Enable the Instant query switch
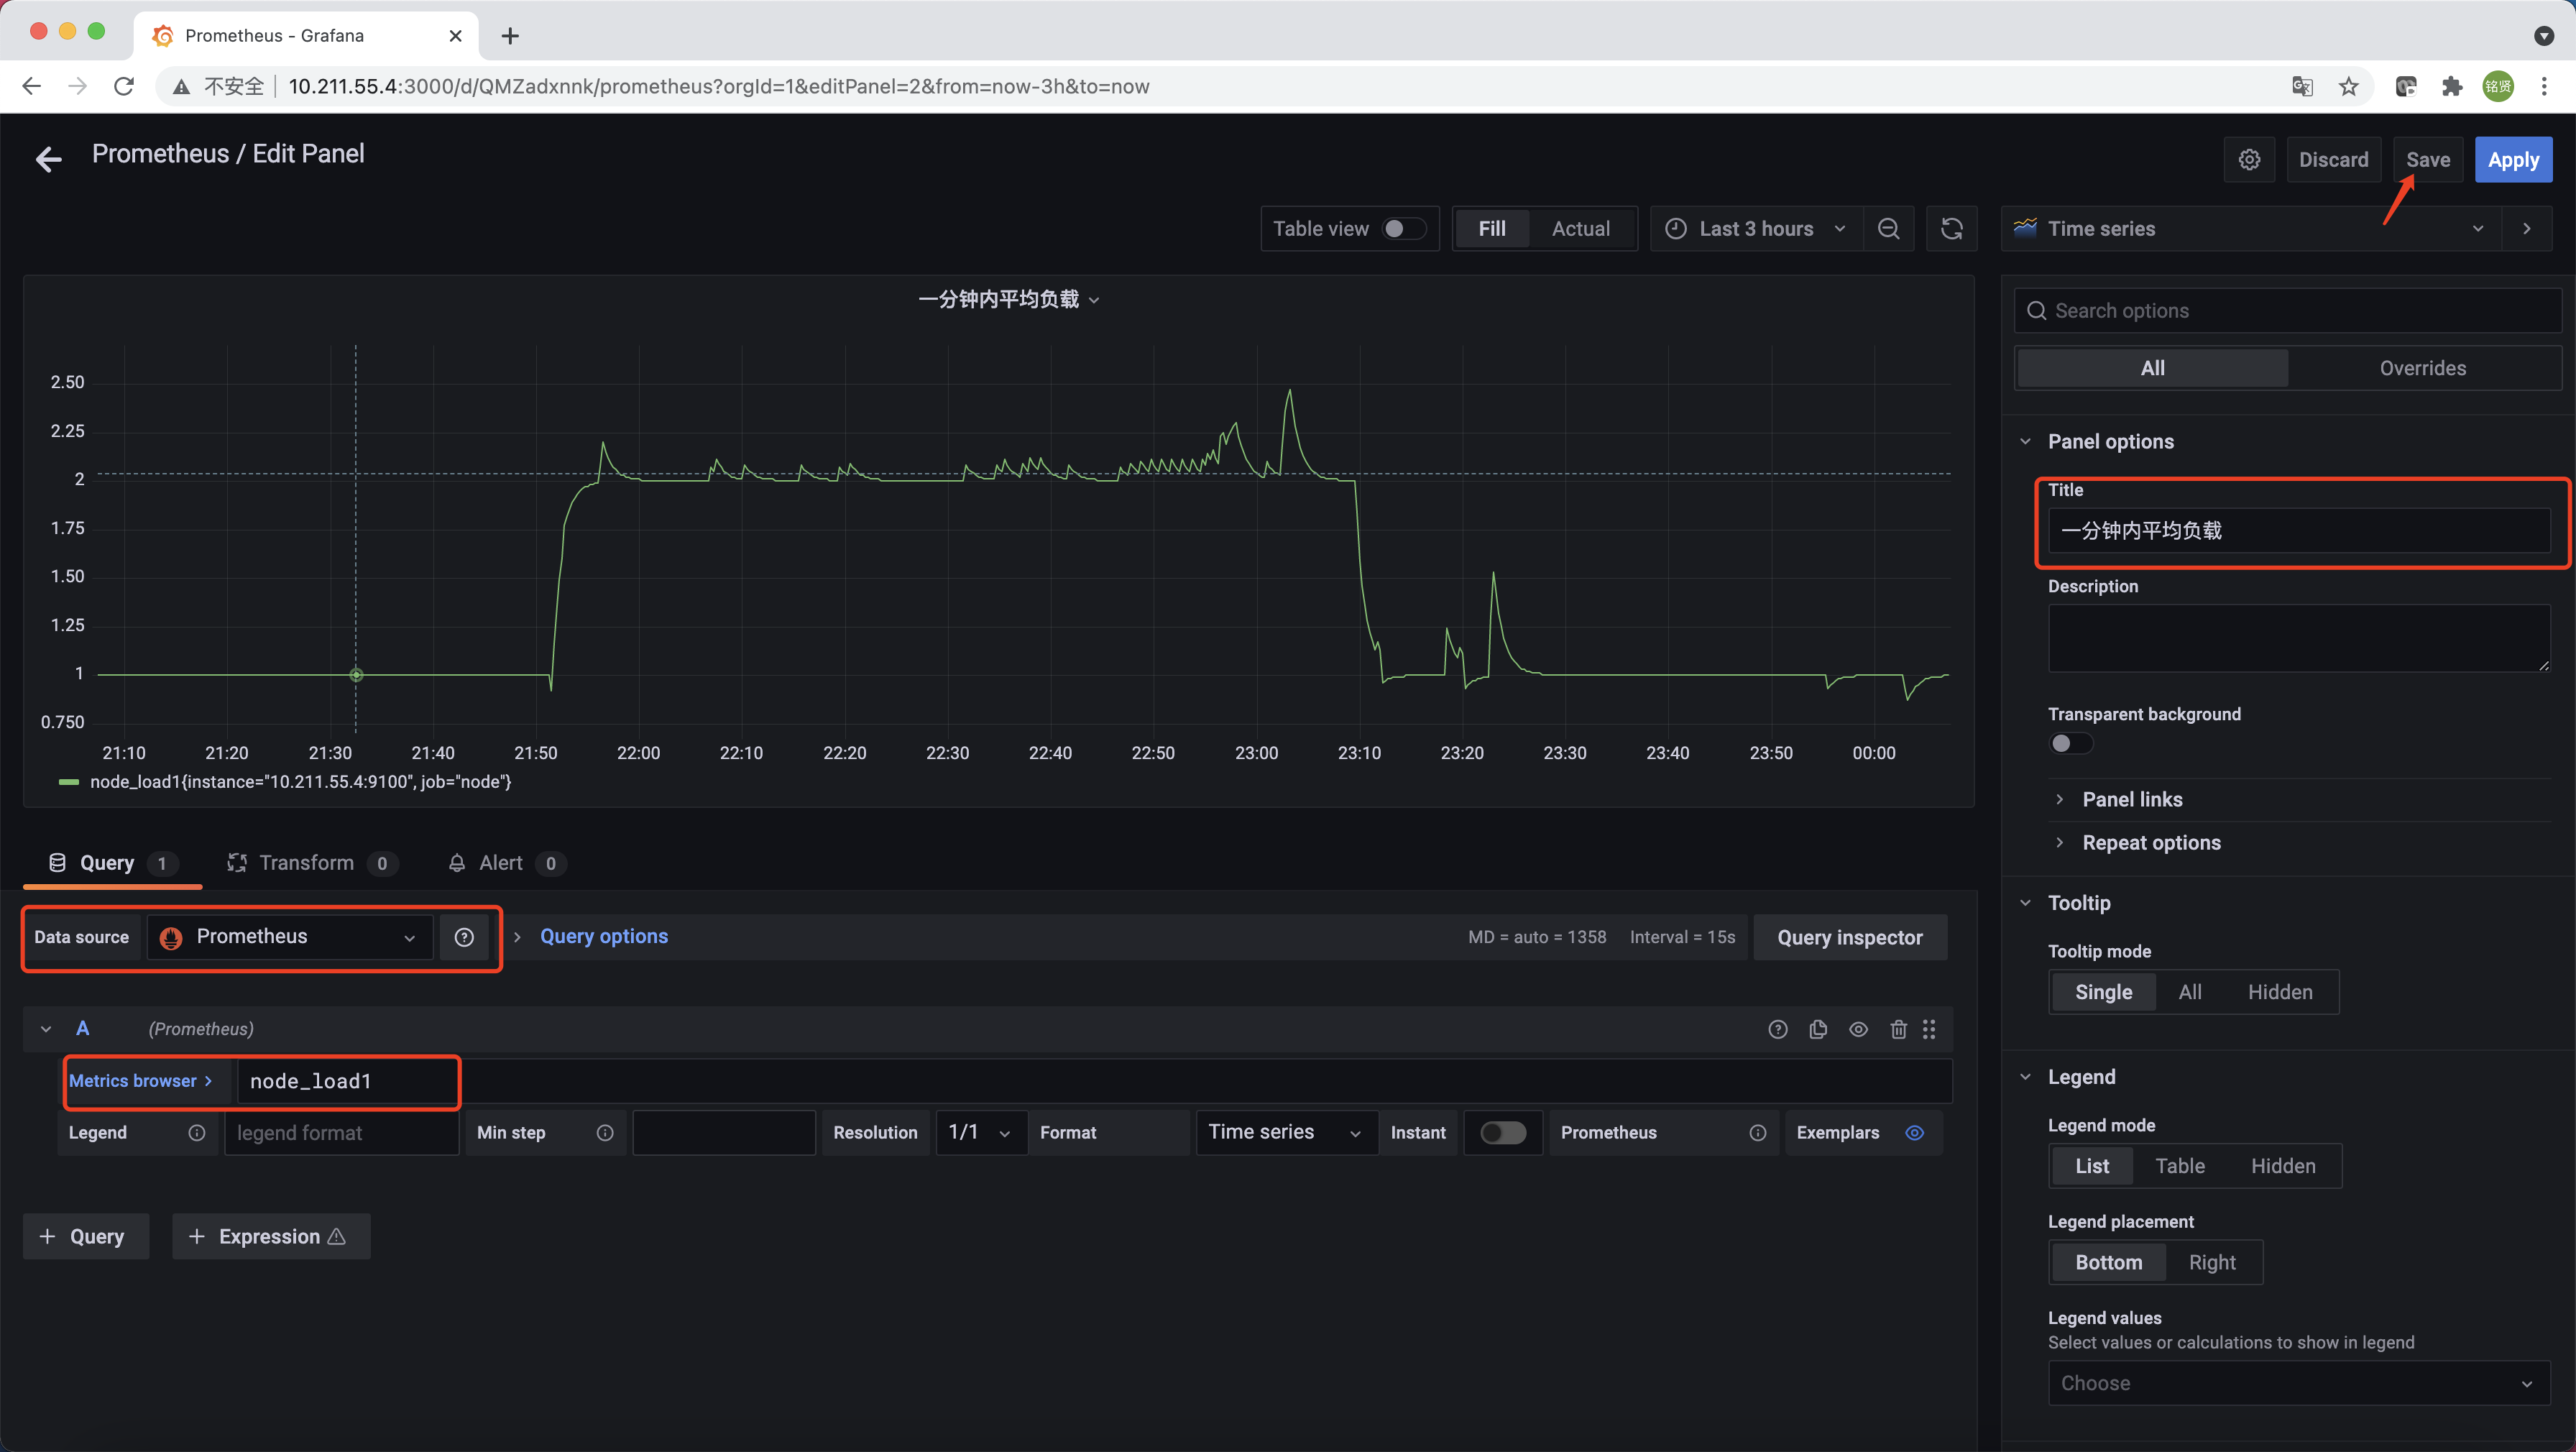The width and height of the screenshot is (2576, 1452). (x=1502, y=1132)
